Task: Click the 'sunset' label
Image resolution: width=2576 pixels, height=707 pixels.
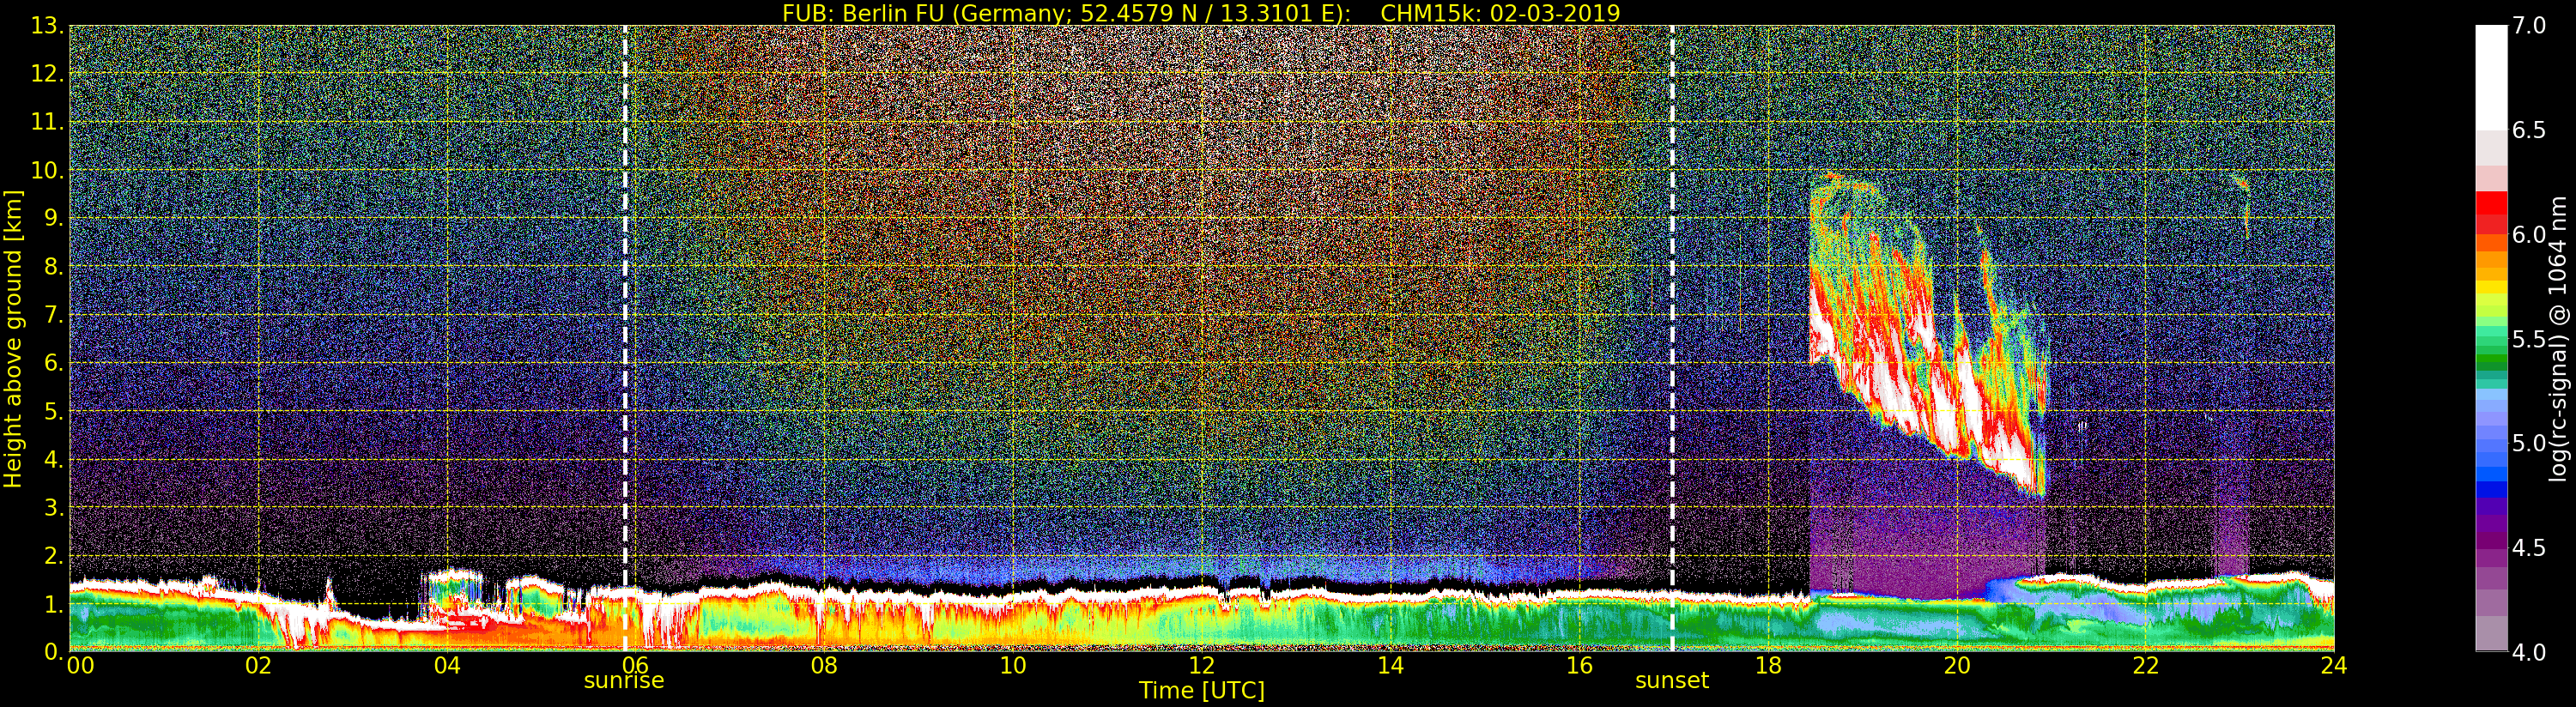Action: pyautogui.click(x=1672, y=681)
